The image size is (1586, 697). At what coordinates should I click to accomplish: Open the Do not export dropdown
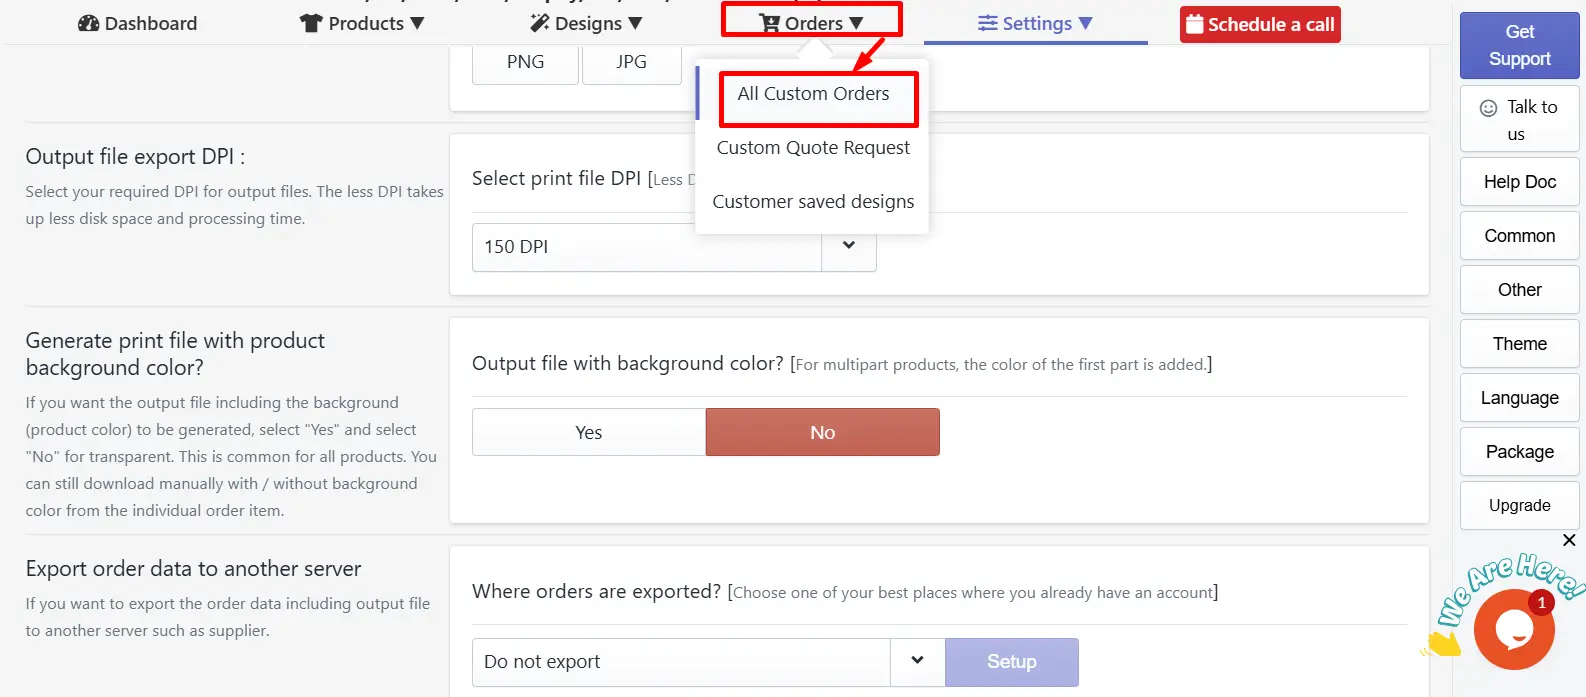click(708, 662)
